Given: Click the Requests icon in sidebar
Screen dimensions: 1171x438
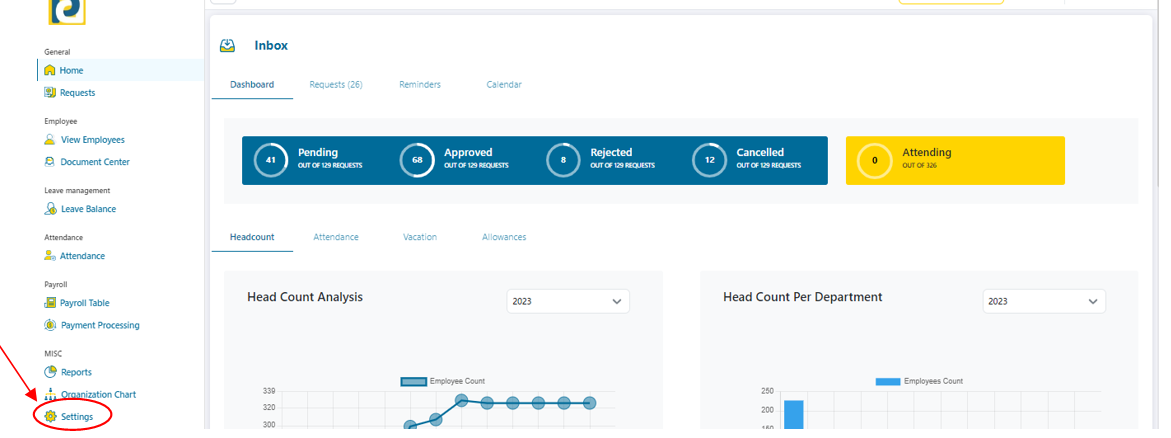Looking at the screenshot, I should pos(50,93).
